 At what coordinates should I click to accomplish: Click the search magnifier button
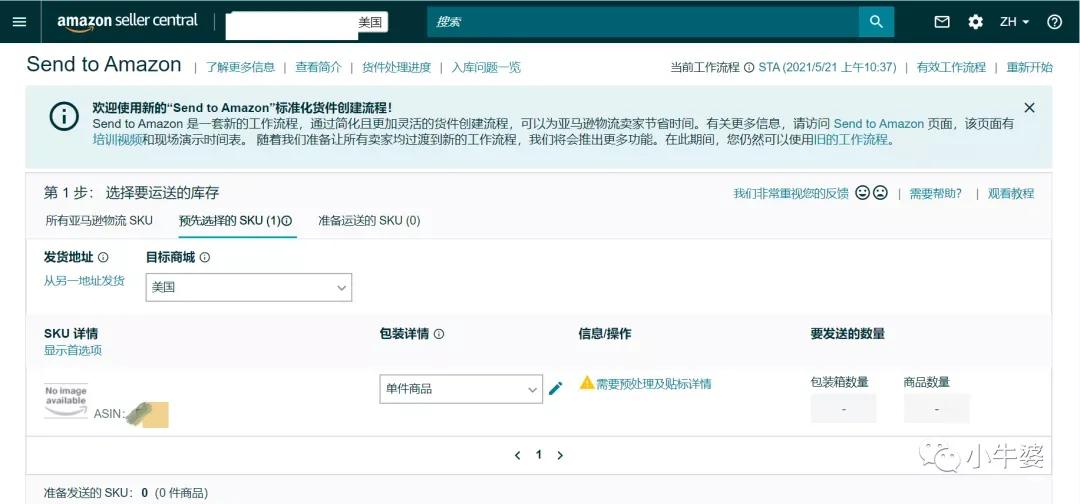pos(876,21)
